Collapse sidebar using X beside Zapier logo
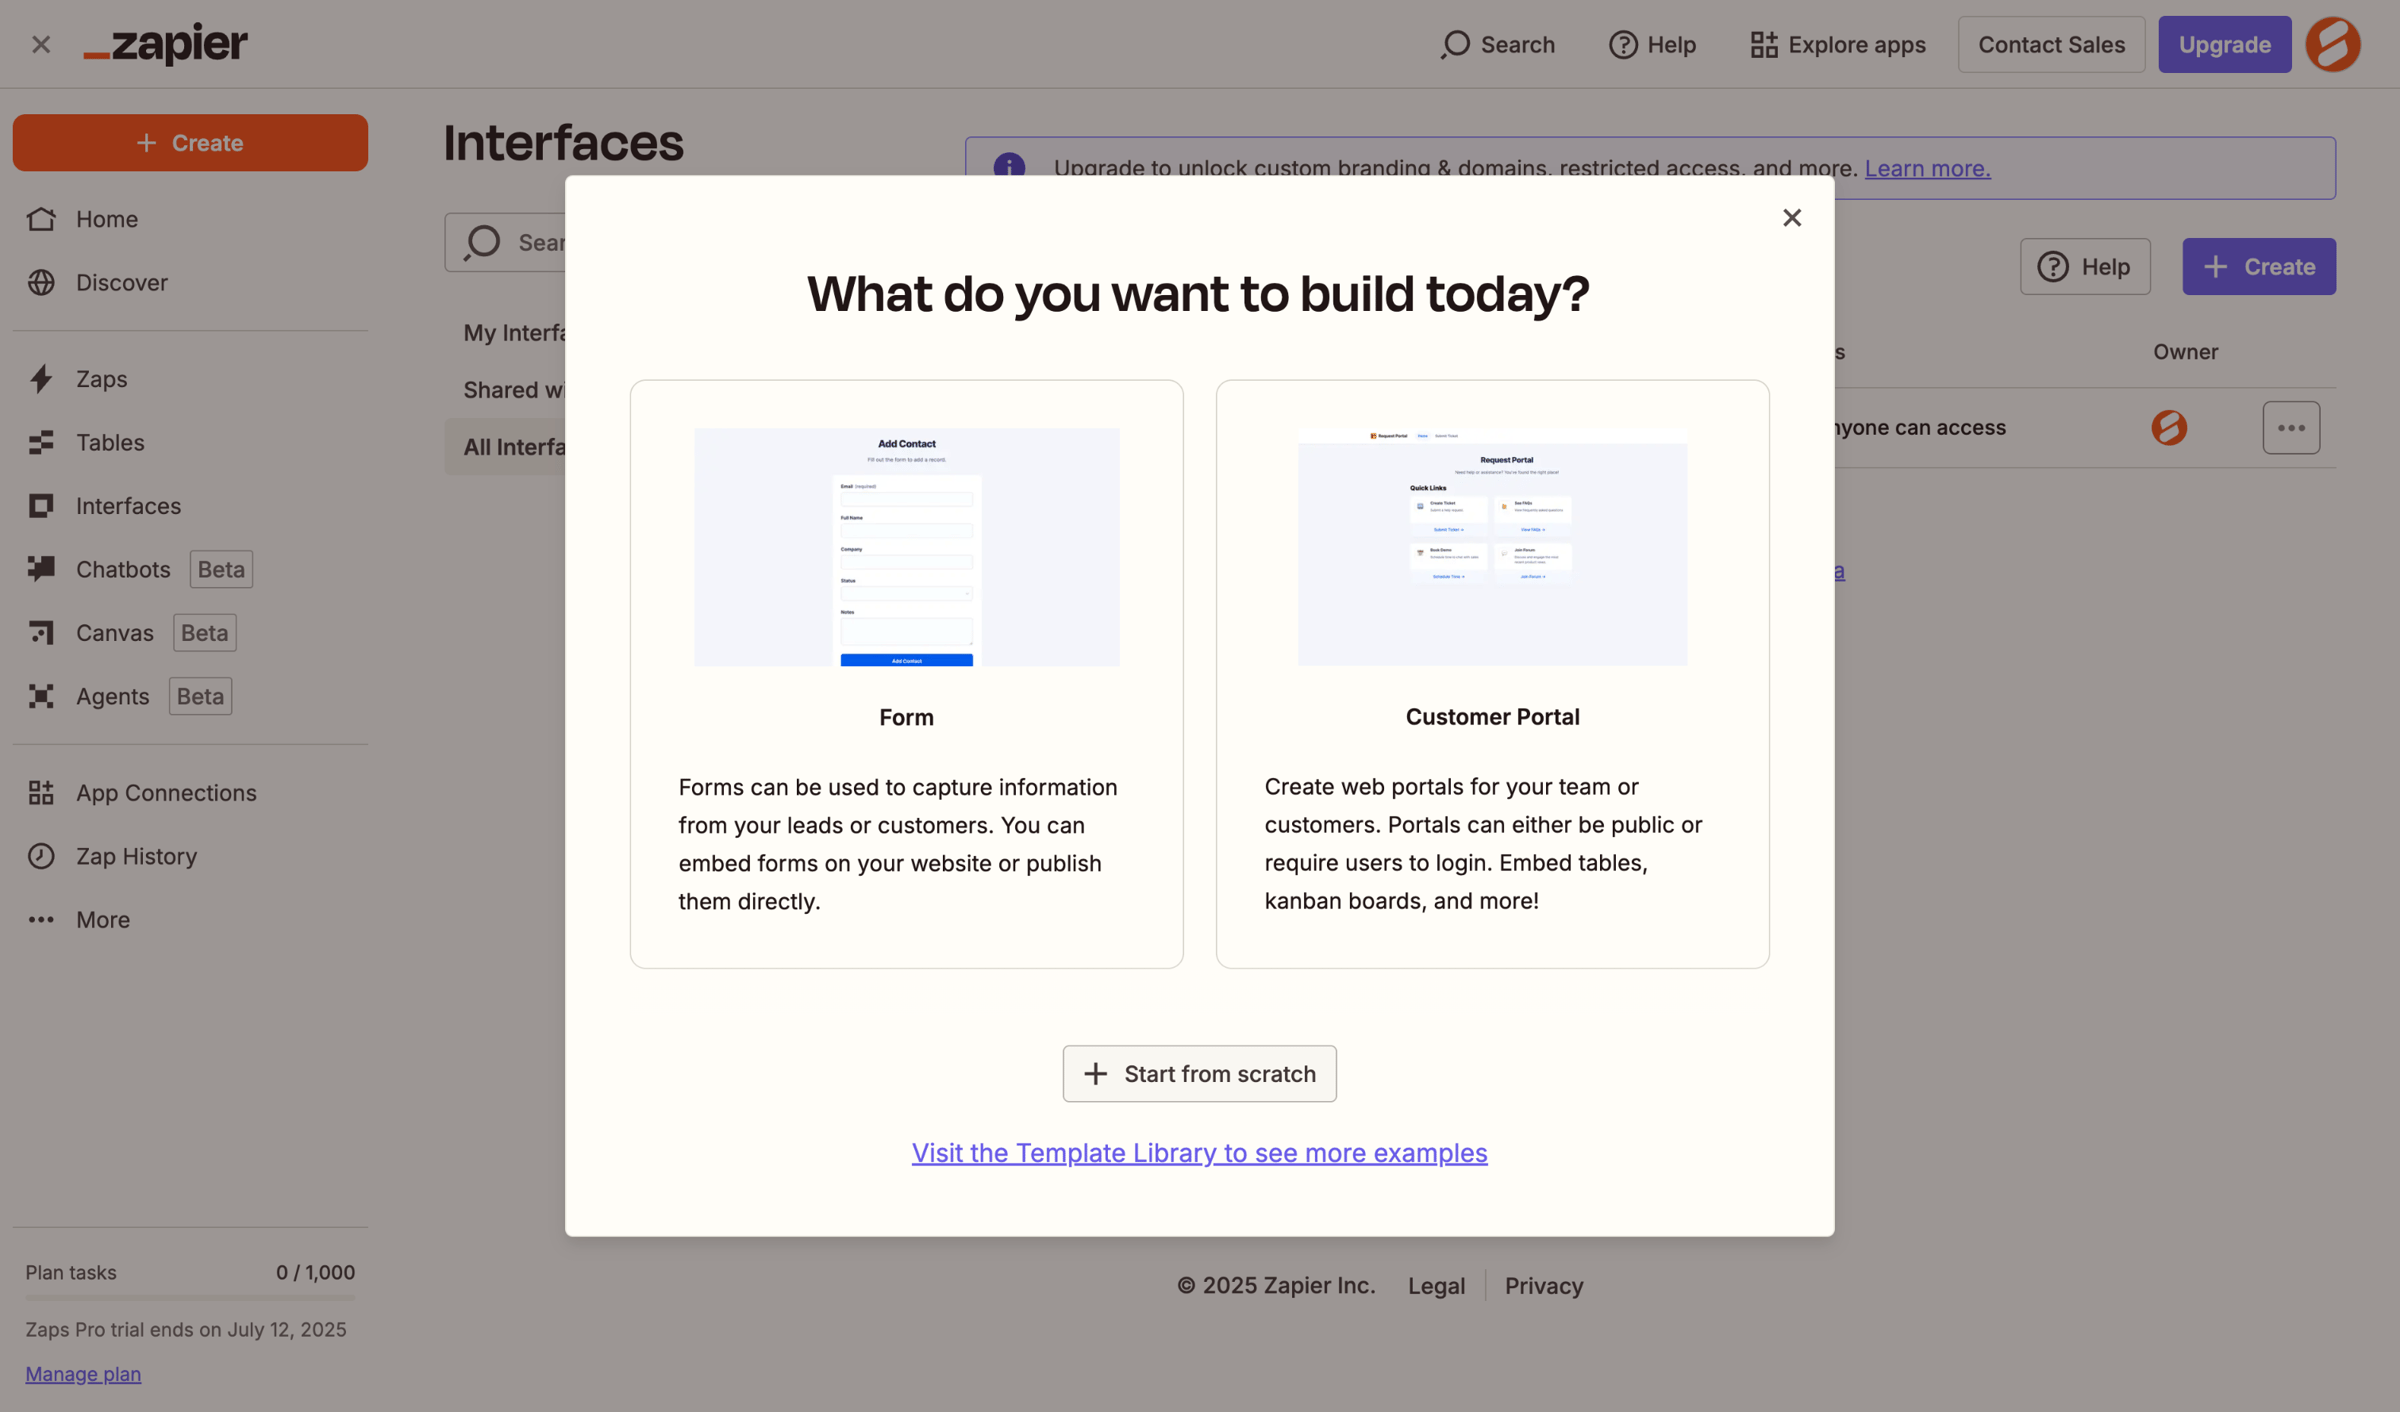Image resolution: width=2400 pixels, height=1412 pixels. click(x=41, y=44)
